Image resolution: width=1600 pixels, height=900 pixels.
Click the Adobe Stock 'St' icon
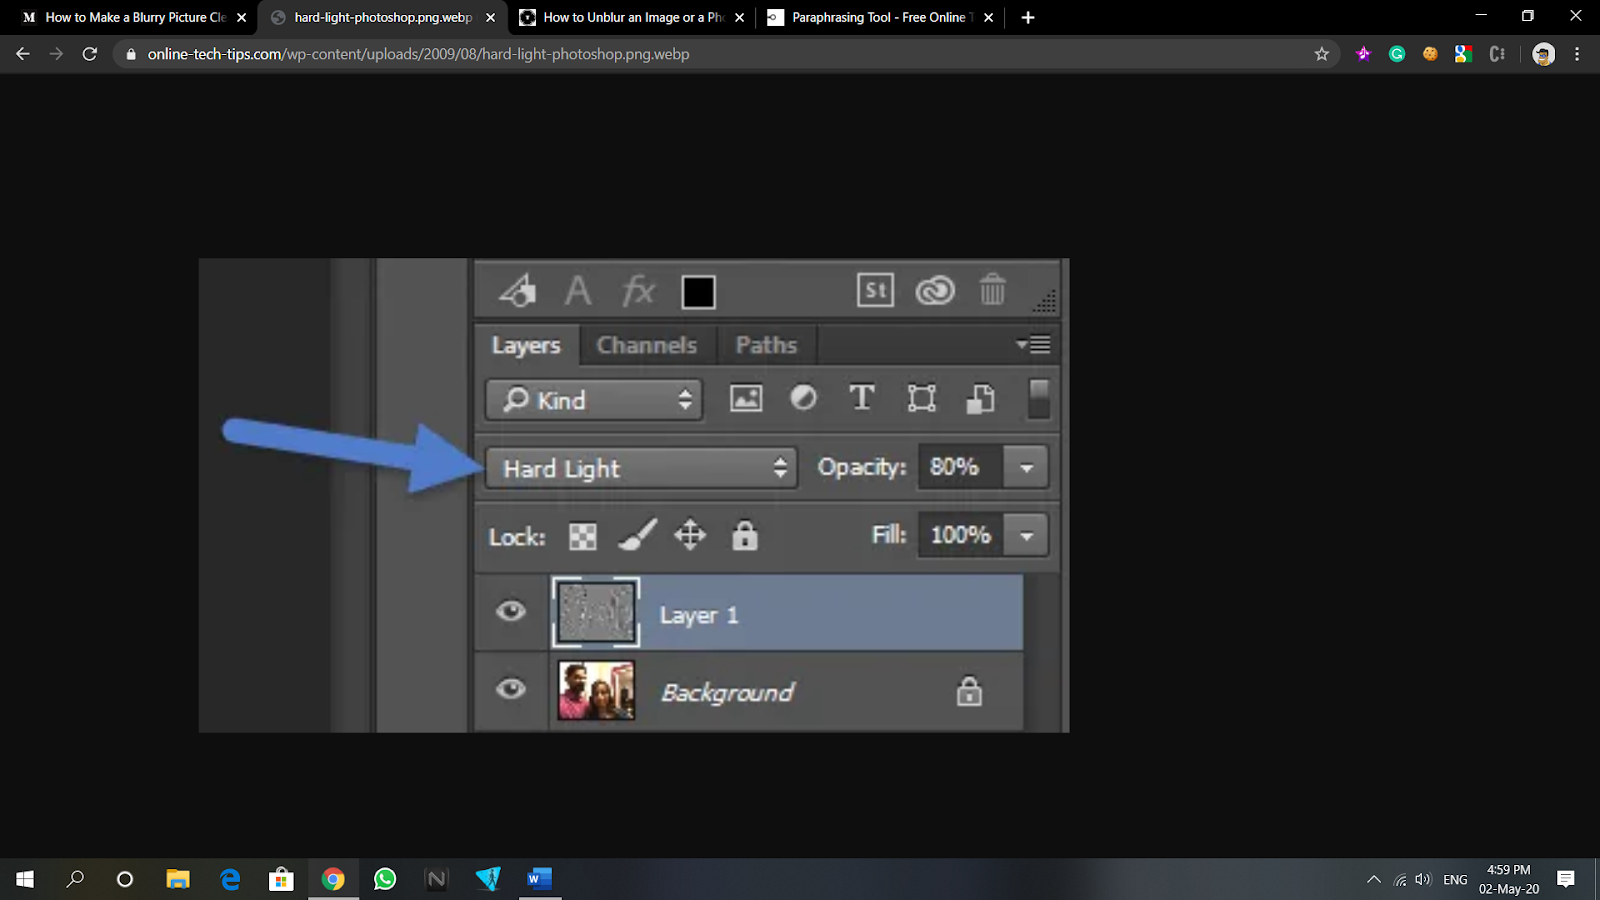tap(875, 291)
